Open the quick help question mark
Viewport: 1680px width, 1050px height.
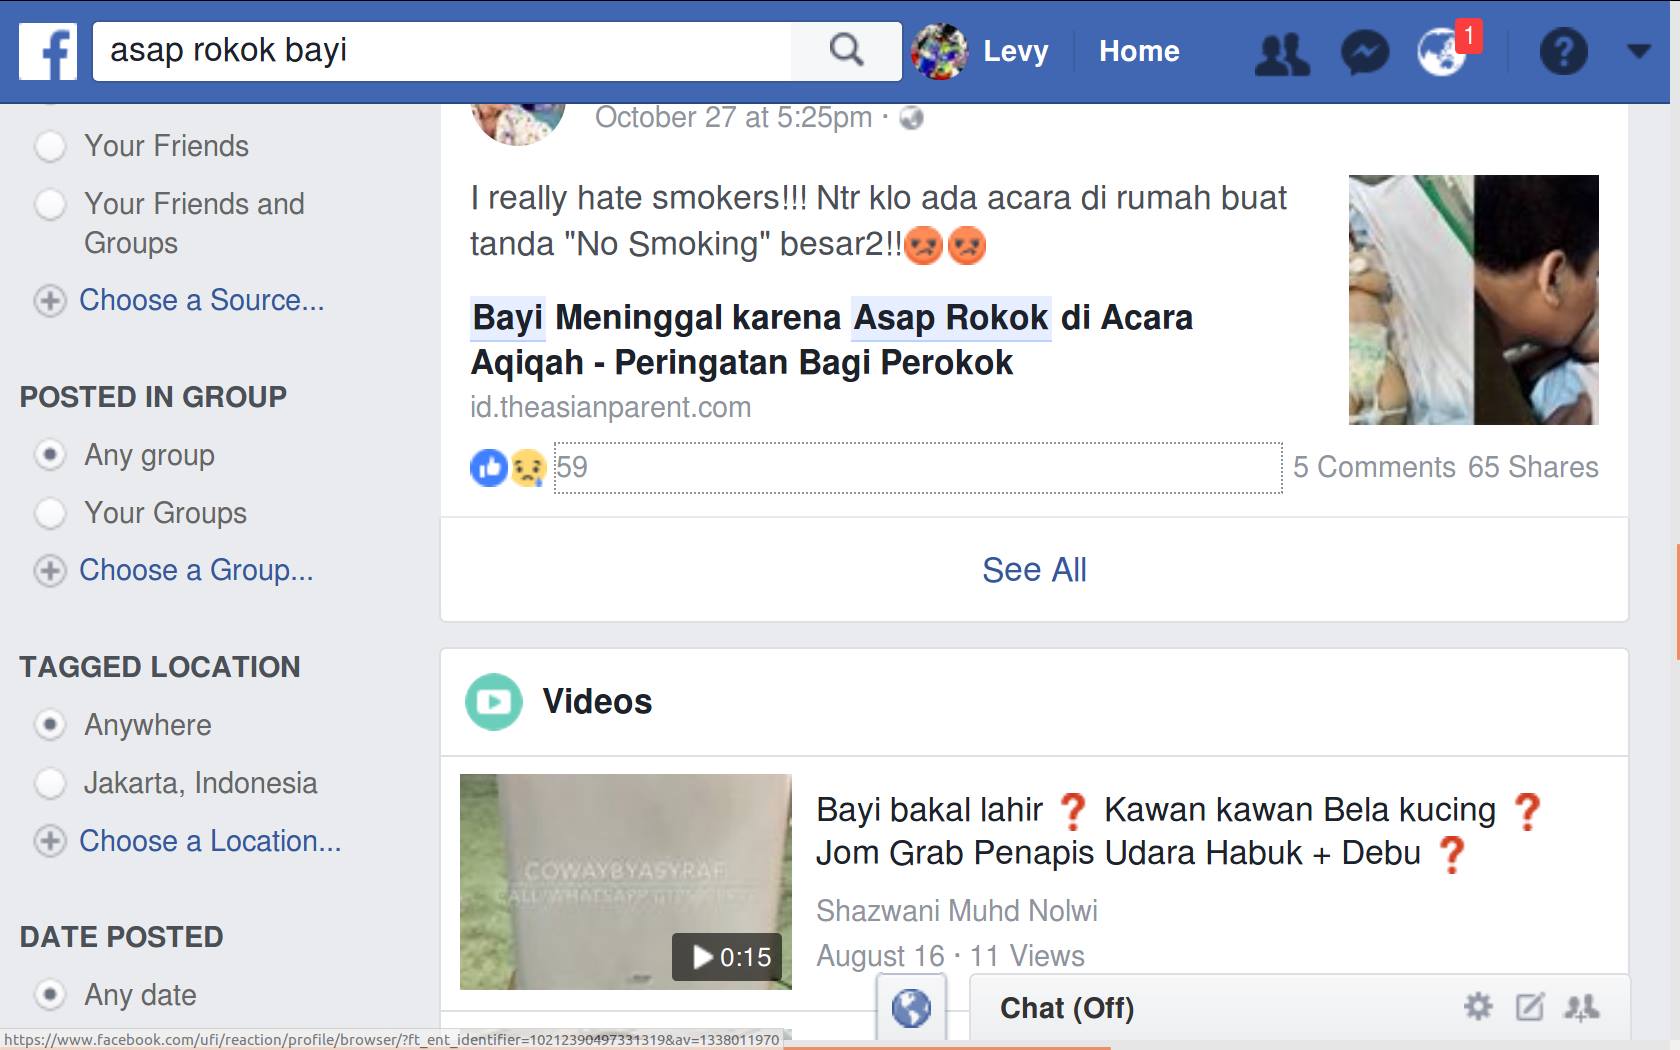point(1563,52)
